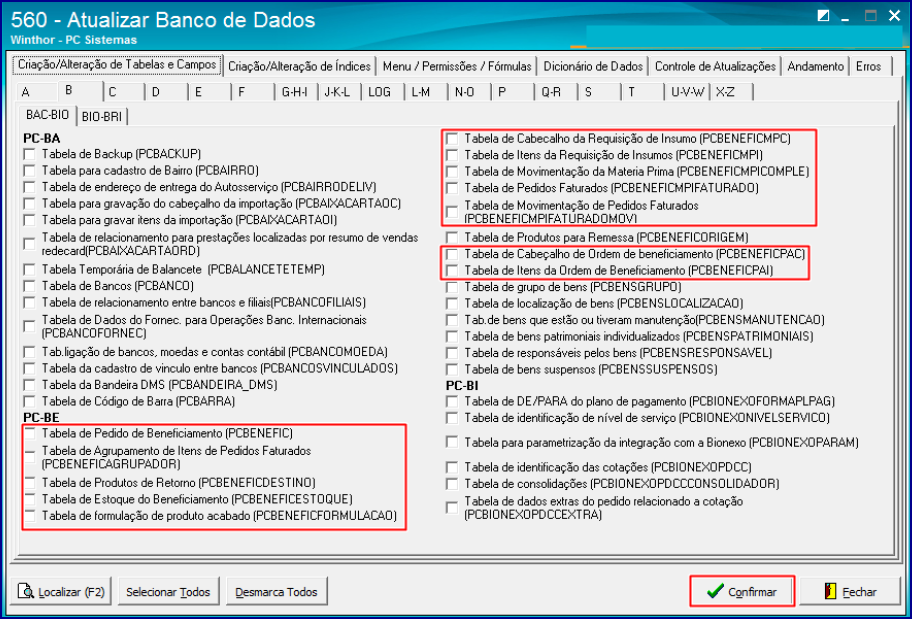Viewport: 912px width, 619px height.
Task: Click Selecionar Todos button
Action: 168,592
